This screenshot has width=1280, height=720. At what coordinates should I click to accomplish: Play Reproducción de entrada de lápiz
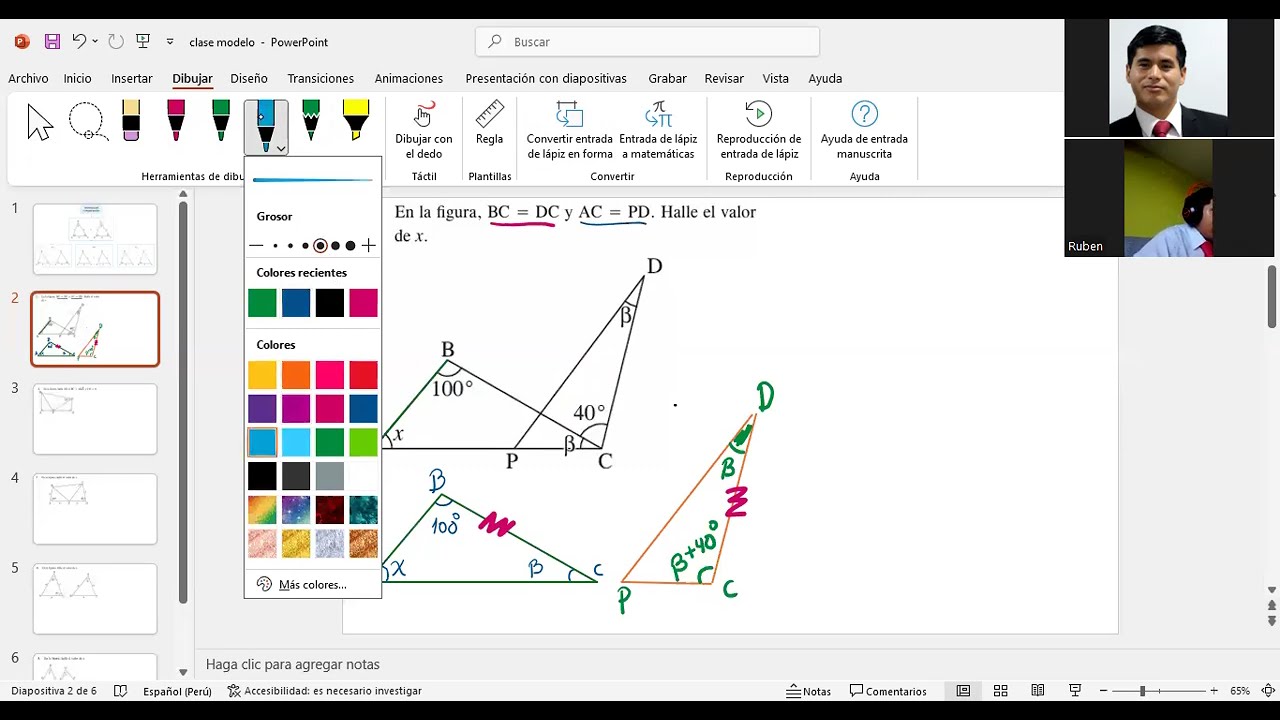pyautogui.click(x=759, y=130)
